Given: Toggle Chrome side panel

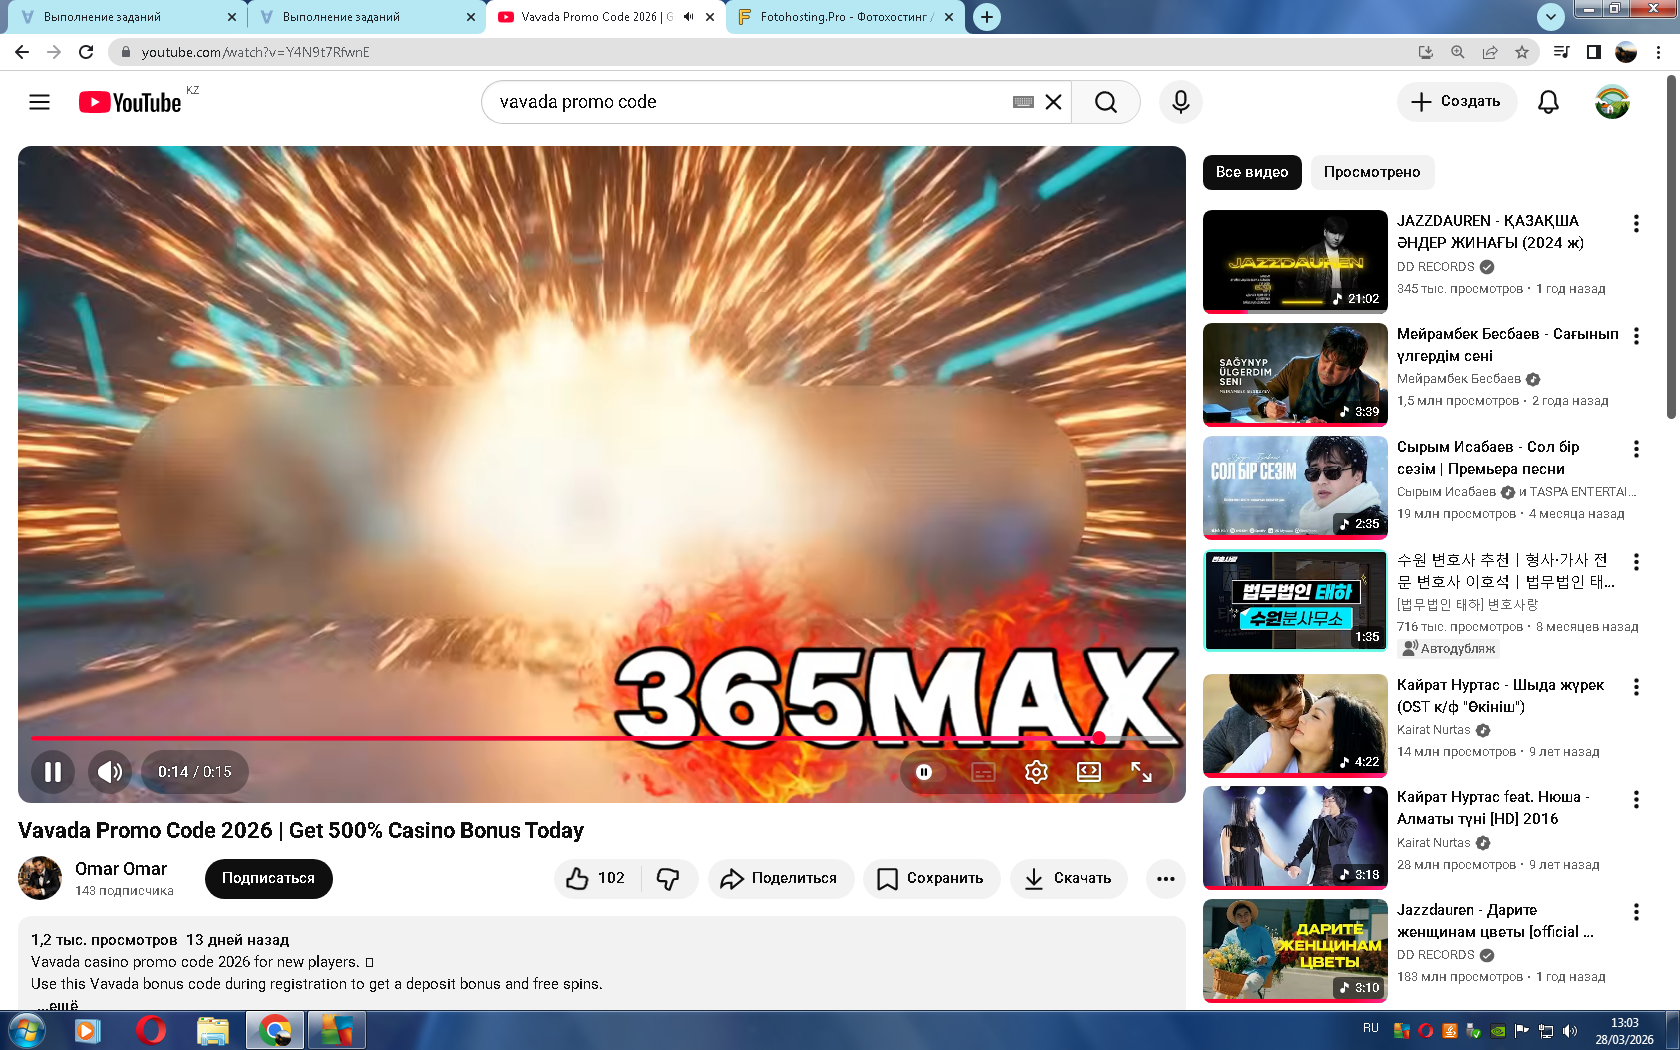Looking at the screenshot, I should point(1594,52).
